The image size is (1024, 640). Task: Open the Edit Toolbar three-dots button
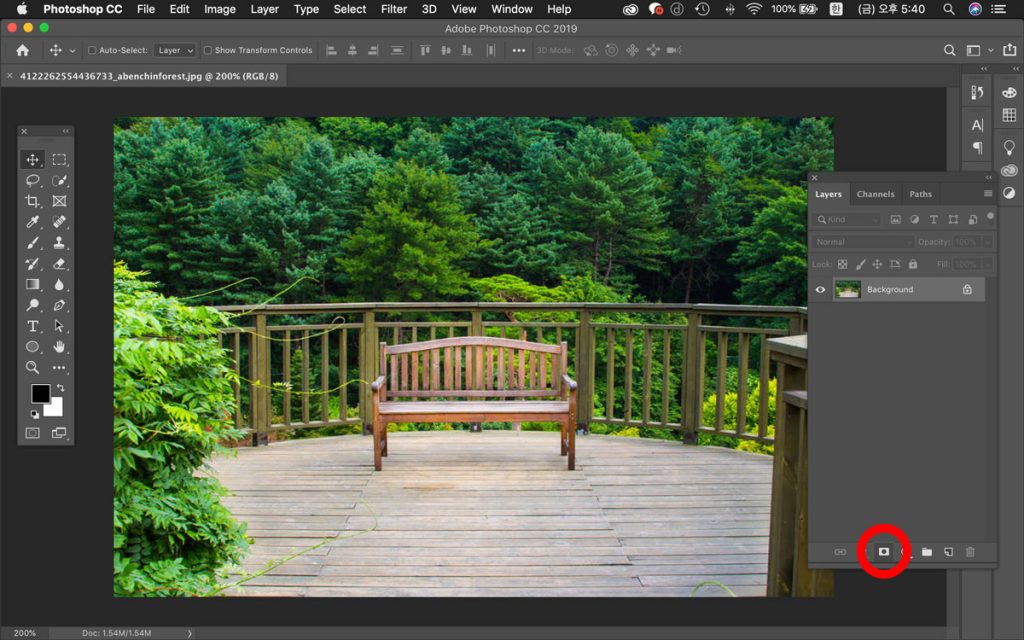click(59, 368)
